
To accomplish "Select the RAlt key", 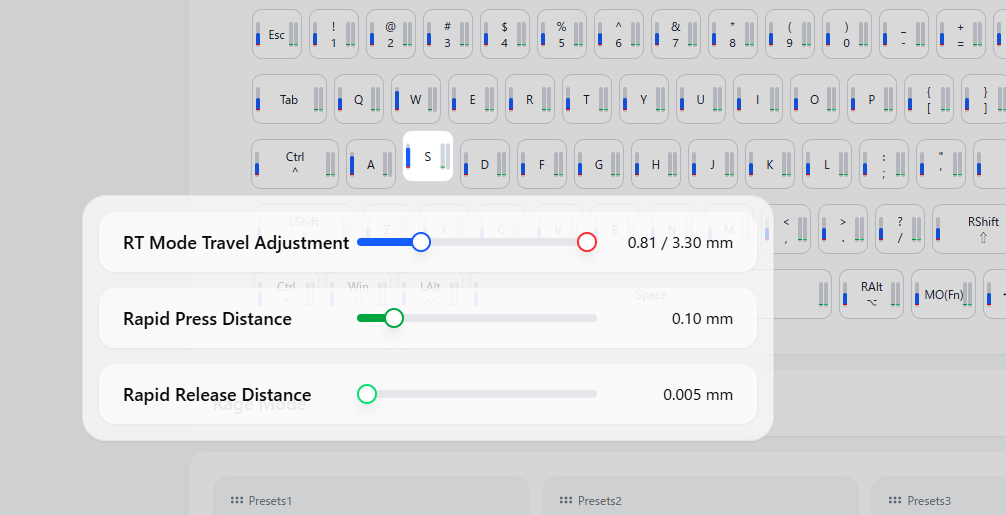I will point(871,294).
